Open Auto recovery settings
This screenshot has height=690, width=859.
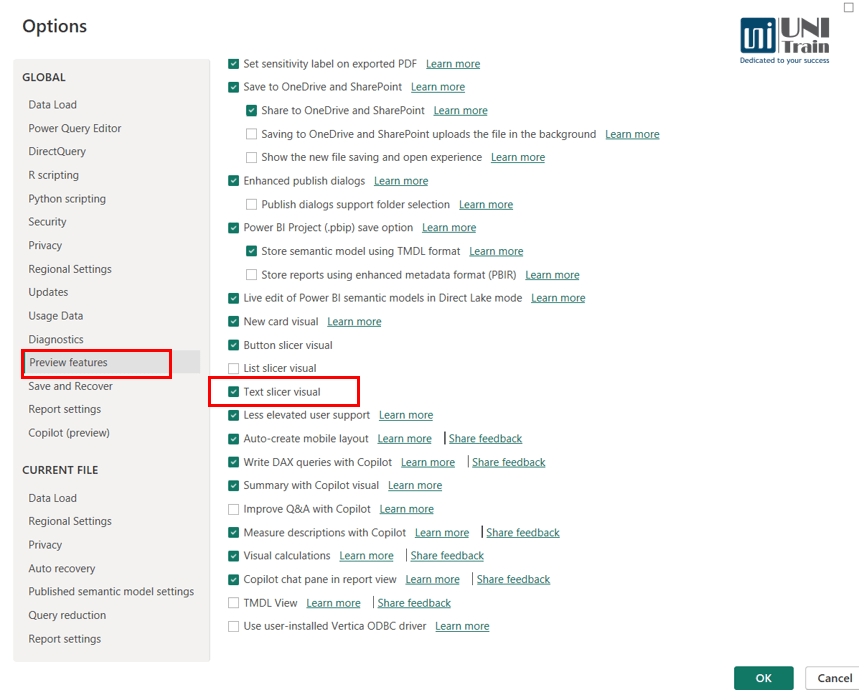pyautogui.click(x=61, y=568)
